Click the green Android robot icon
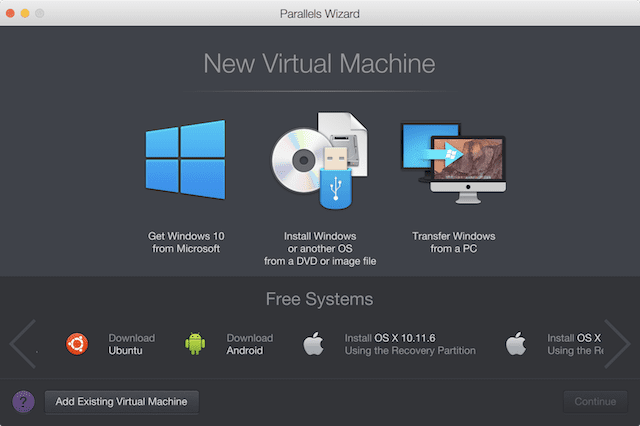The image size is (640, 426). 196,345
